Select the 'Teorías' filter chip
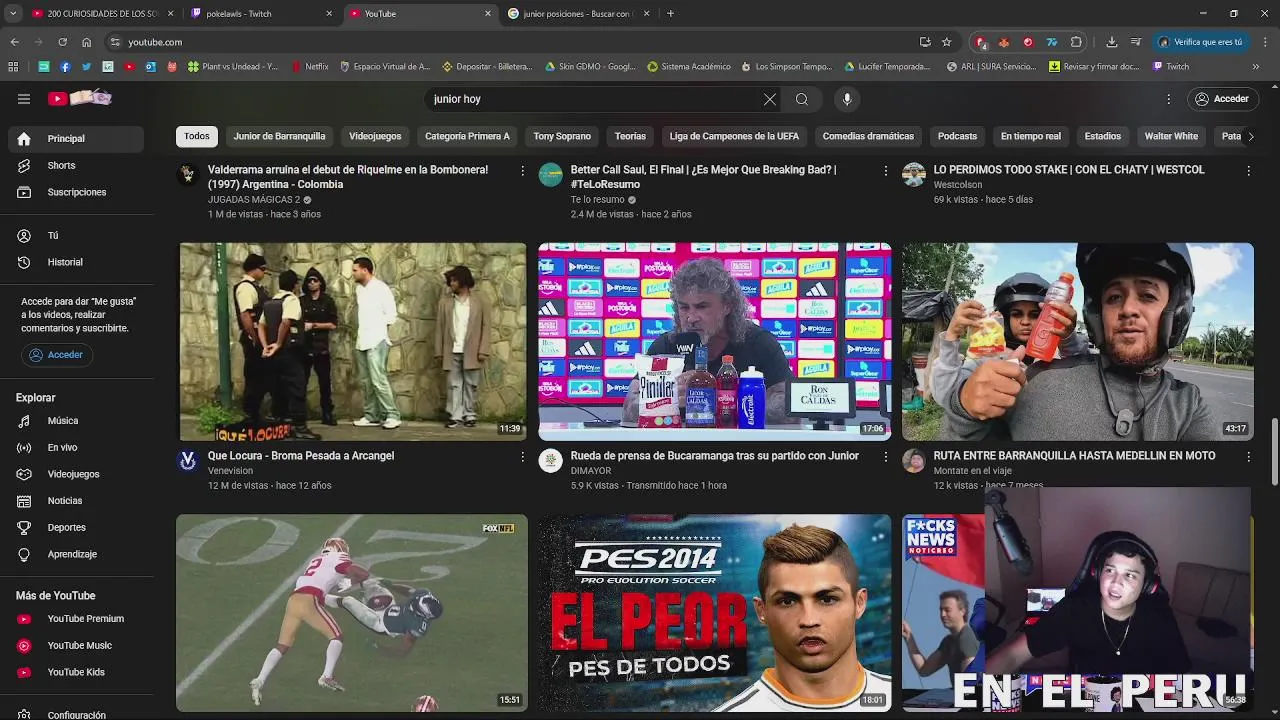The width and height of the screenshot is (1280, 720). tap(630, 136)
